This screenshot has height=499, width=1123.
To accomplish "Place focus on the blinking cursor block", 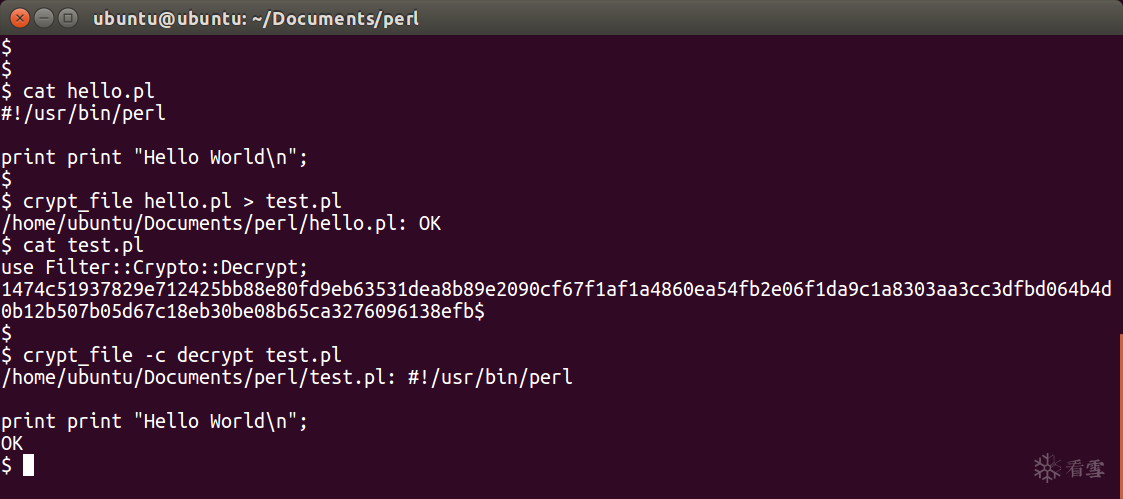I will 28,465.
